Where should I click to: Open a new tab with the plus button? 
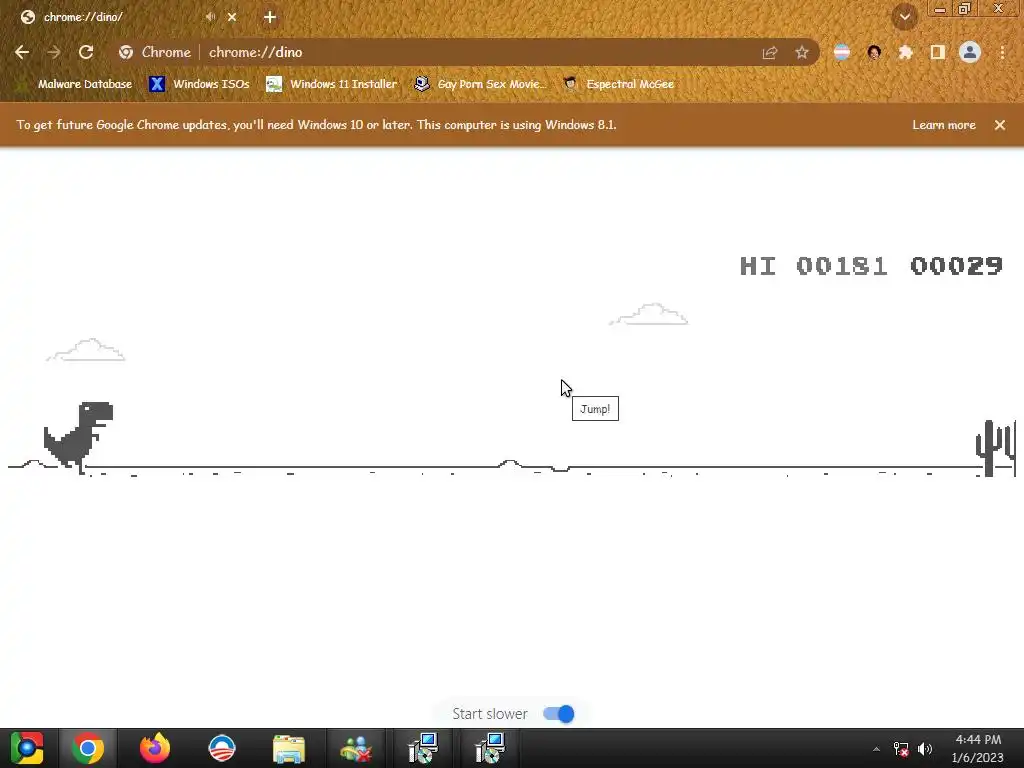tap(270, 18)
